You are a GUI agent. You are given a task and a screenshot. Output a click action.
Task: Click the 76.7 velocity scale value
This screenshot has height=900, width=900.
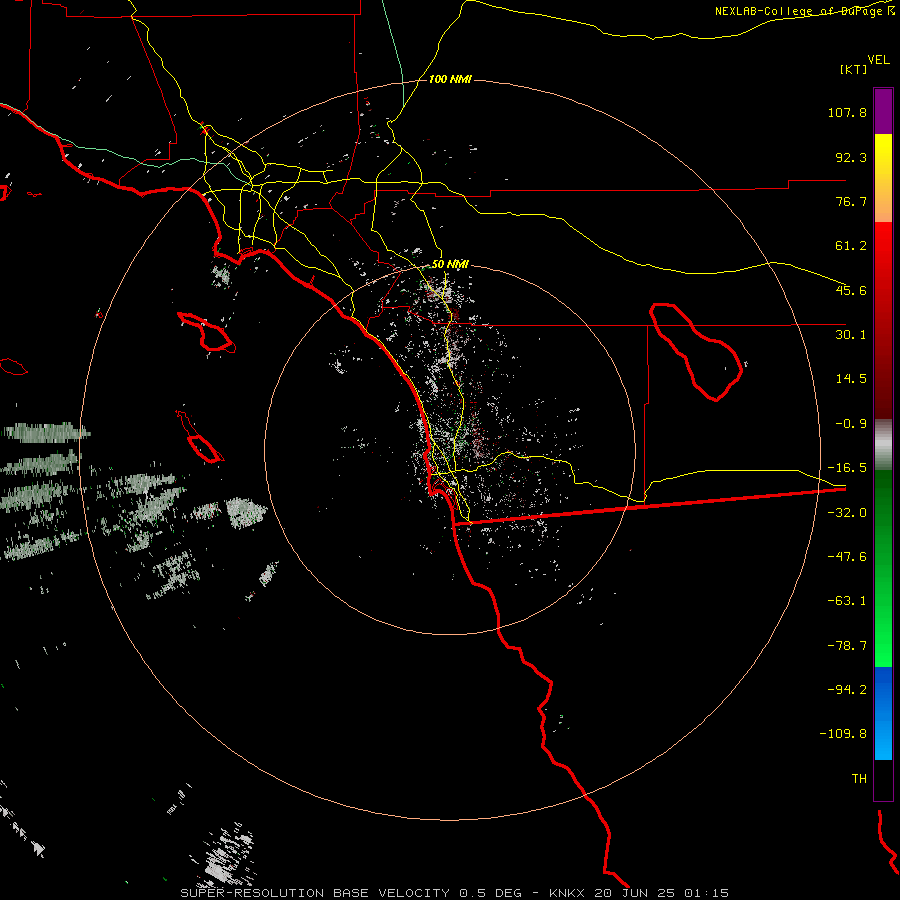coord(851,201)
